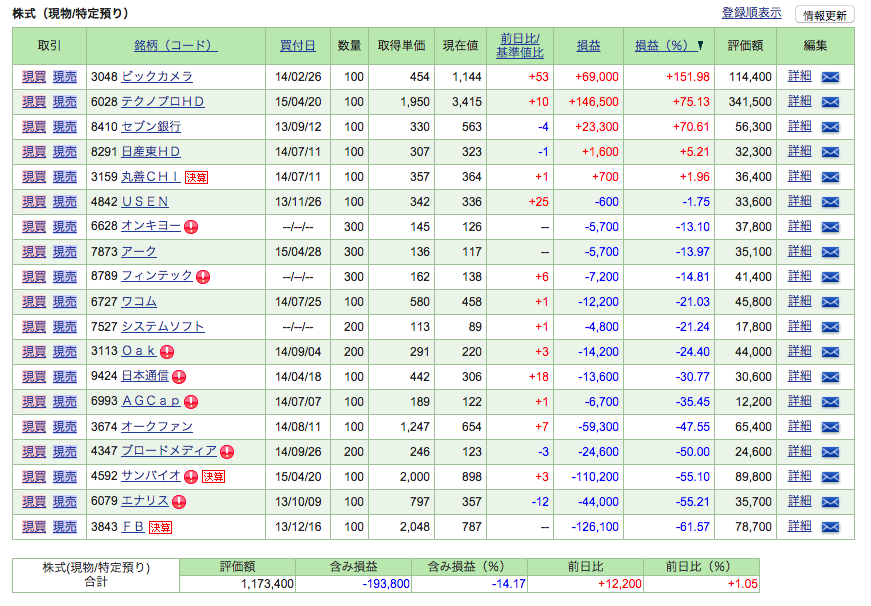Viewport: 871px width, 606px height.
Task: Click 現売 in the ワコム row
Action: click(x=64, y=302)
